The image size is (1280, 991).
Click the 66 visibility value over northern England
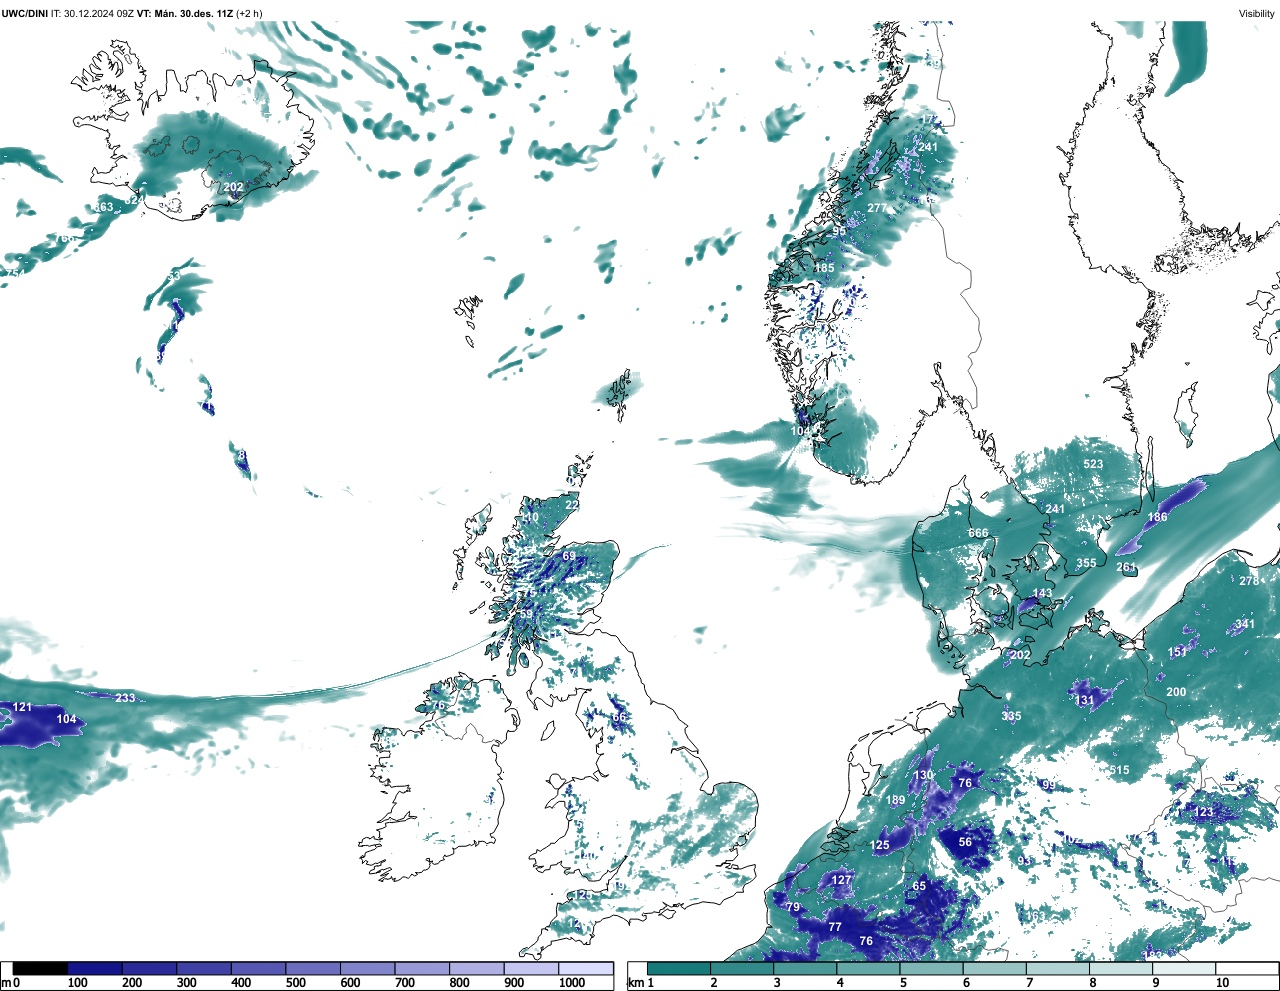click(x=619, y=717)
